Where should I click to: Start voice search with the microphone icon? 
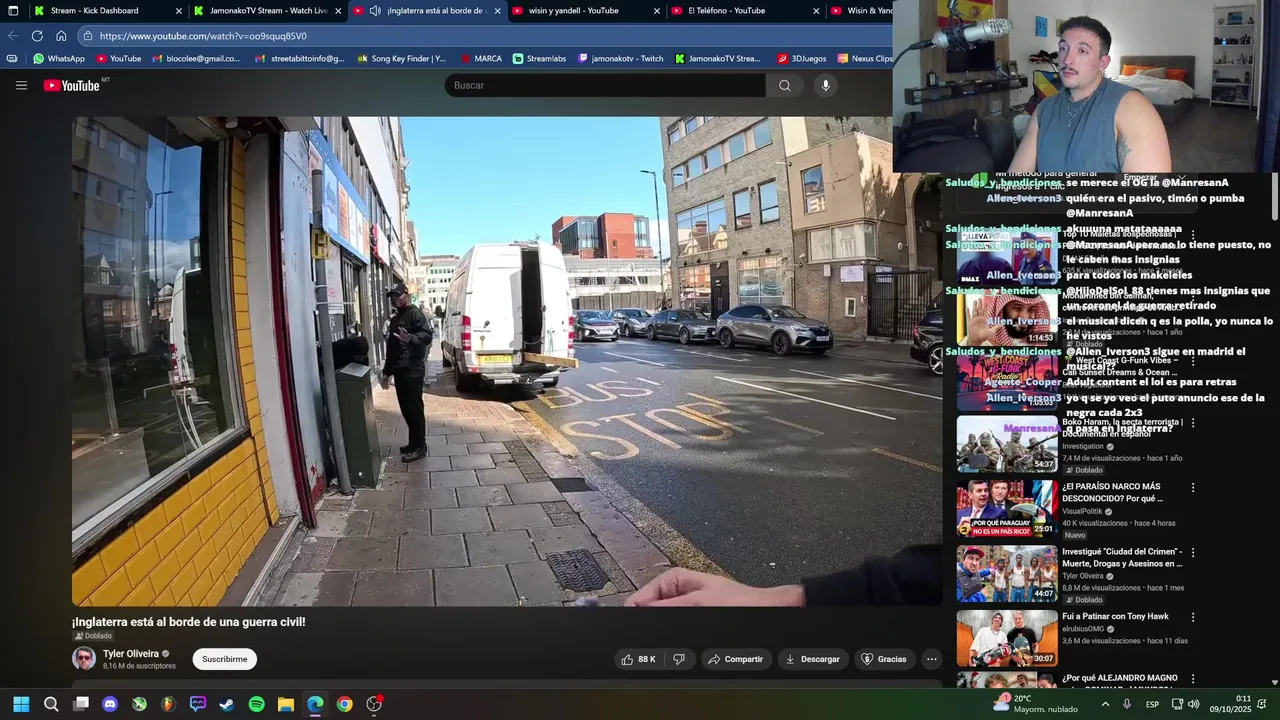tap(825, 85)
